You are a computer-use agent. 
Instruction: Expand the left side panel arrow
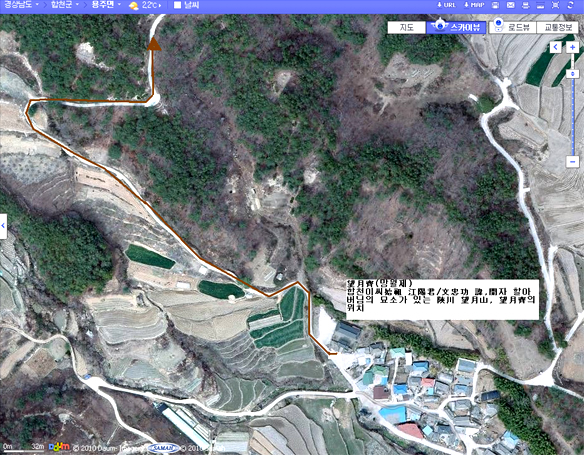(3, 226)
